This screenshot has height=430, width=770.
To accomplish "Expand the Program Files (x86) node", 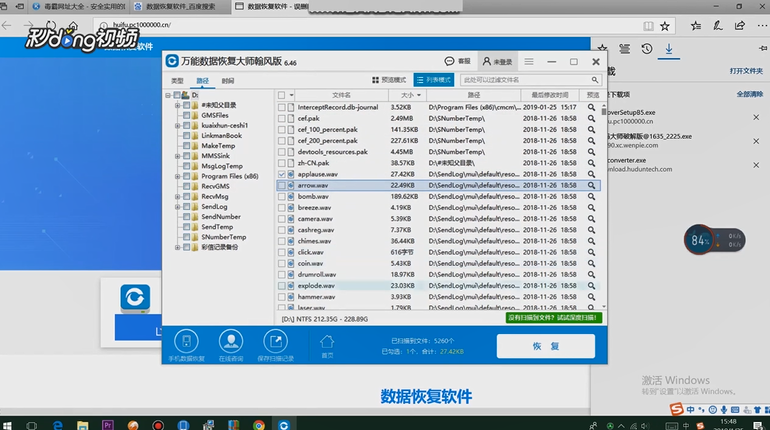I will [x=178, y=176].
